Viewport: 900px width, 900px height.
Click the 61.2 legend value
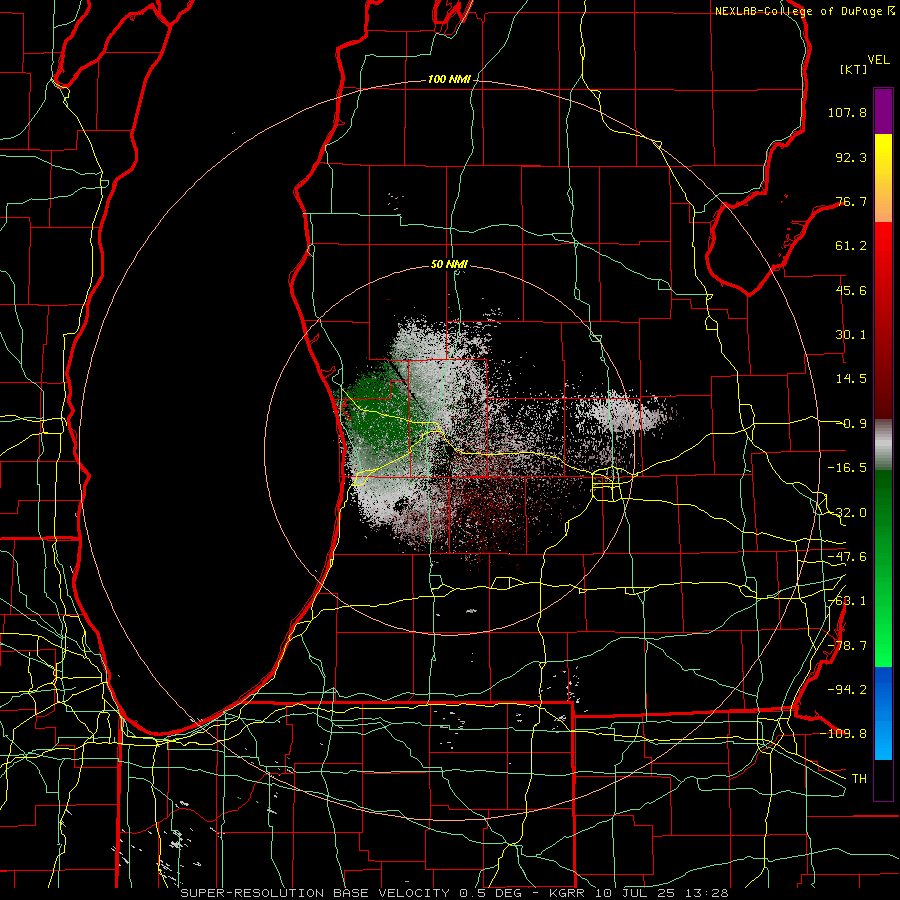(x=851, y=246)
